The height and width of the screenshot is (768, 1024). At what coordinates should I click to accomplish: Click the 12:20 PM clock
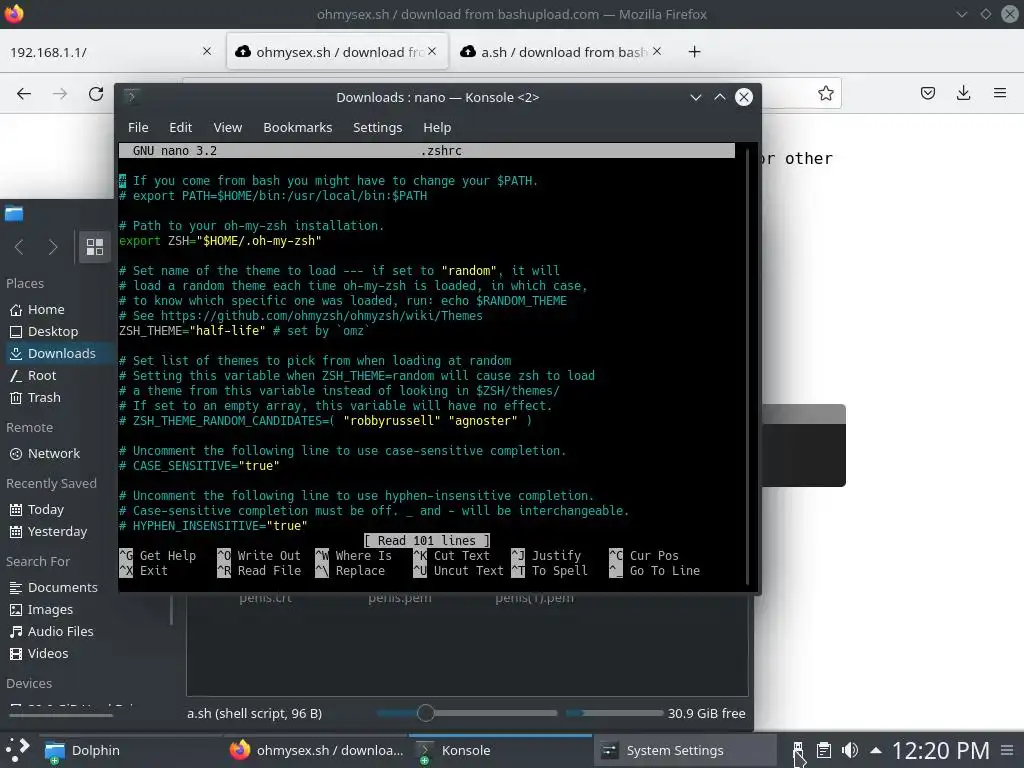click(x=940, y=750)
